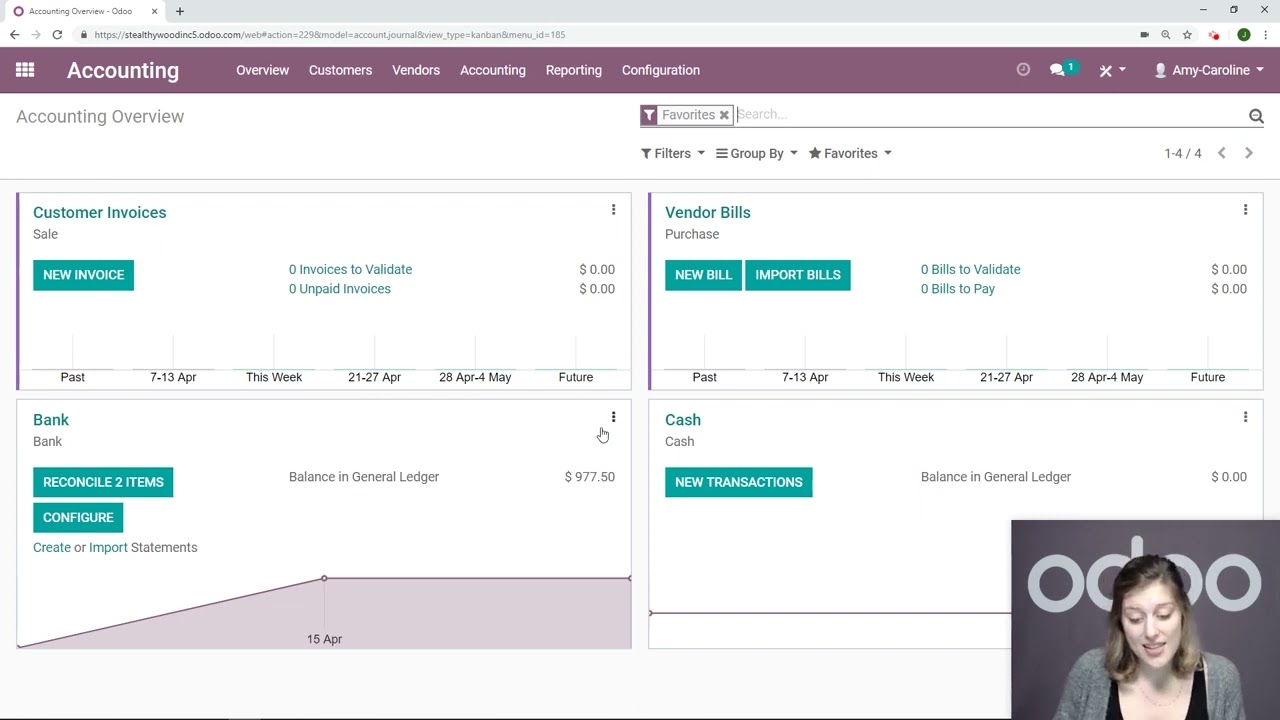This screenshot has height=720, width=1280.
Task: Click the search magnifier icon
Action: tap(1256, 116)
